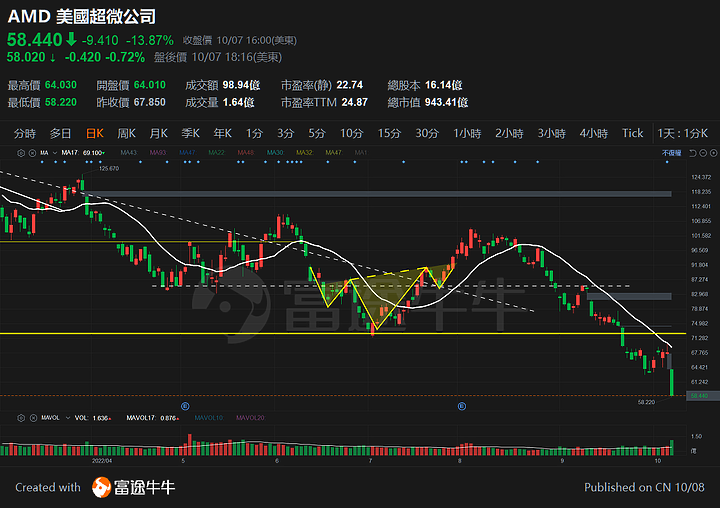Image resolution: width=720 pixels, height=508 pixels.
Task: Click the rightmost circled icon above the price axis
Action: click(x=714, y=153)
